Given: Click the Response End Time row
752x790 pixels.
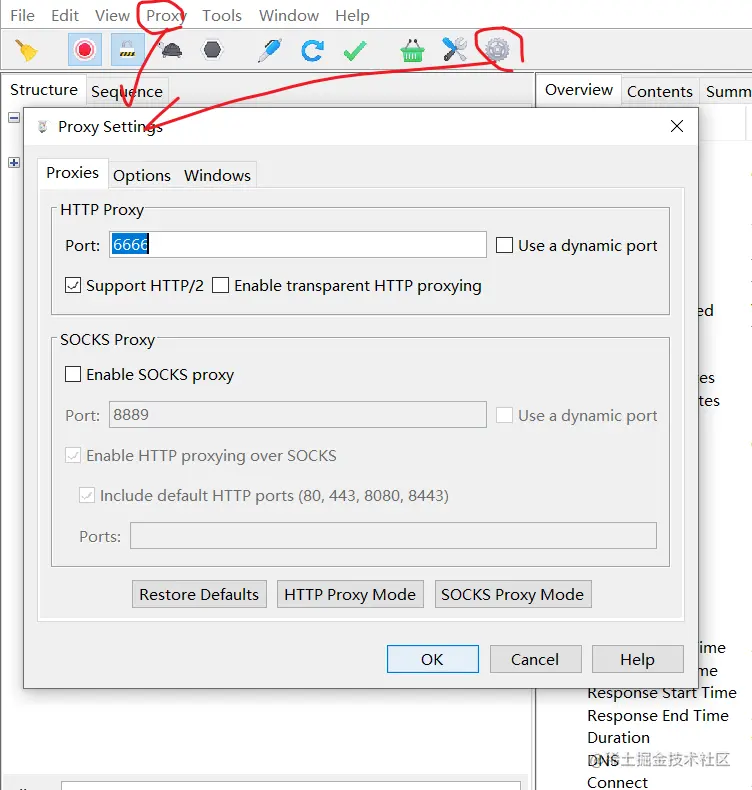Looking at the screenshot, I should [x=658, y=715].
